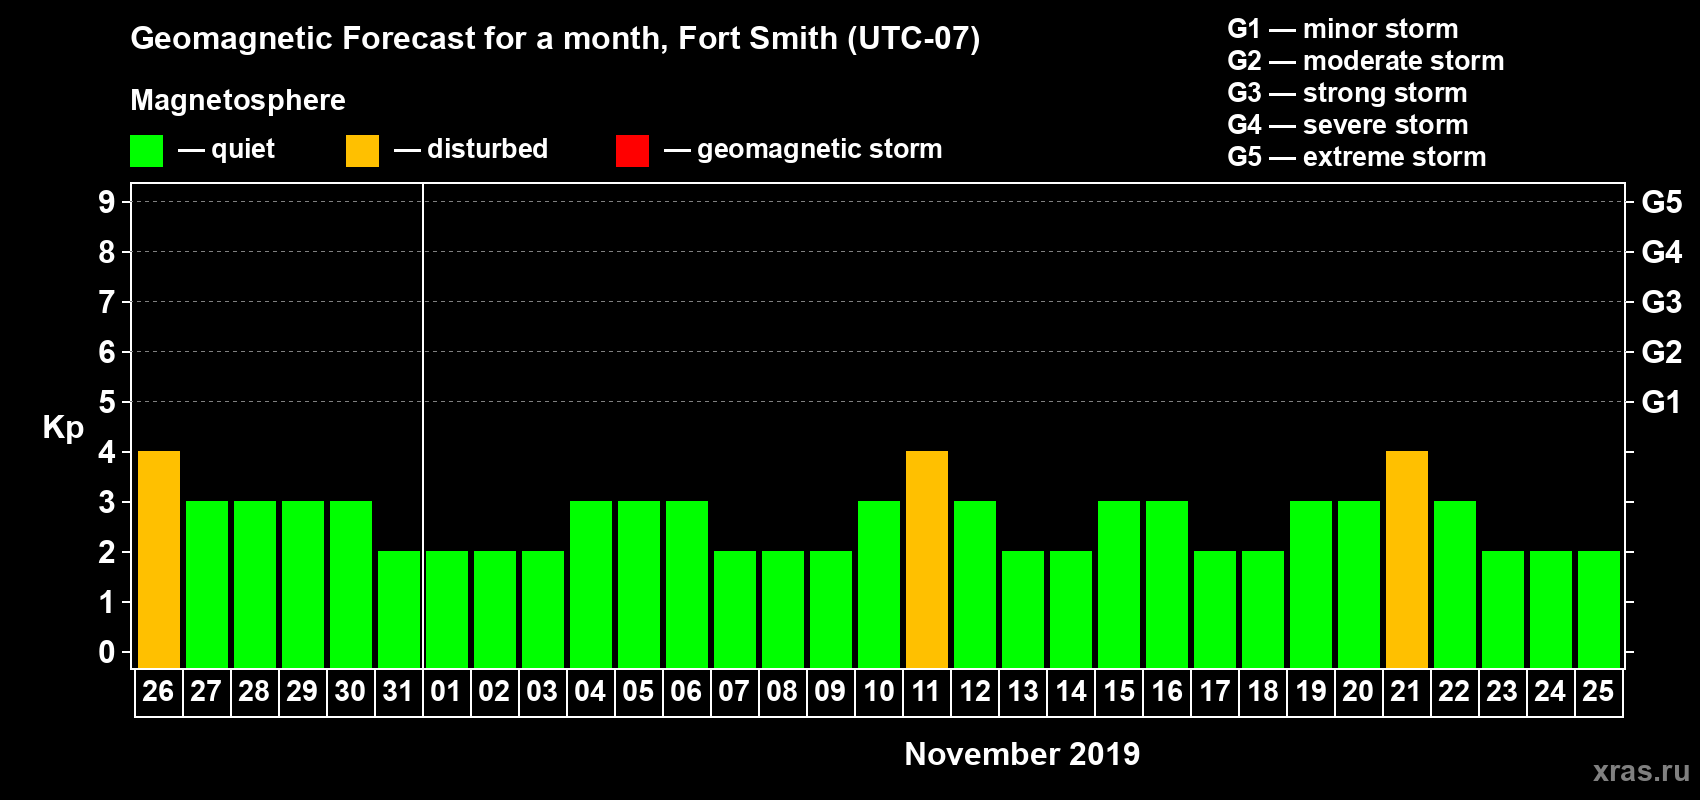Click the red geomagnetic storm legend swatch

click(x=633, y=151)
